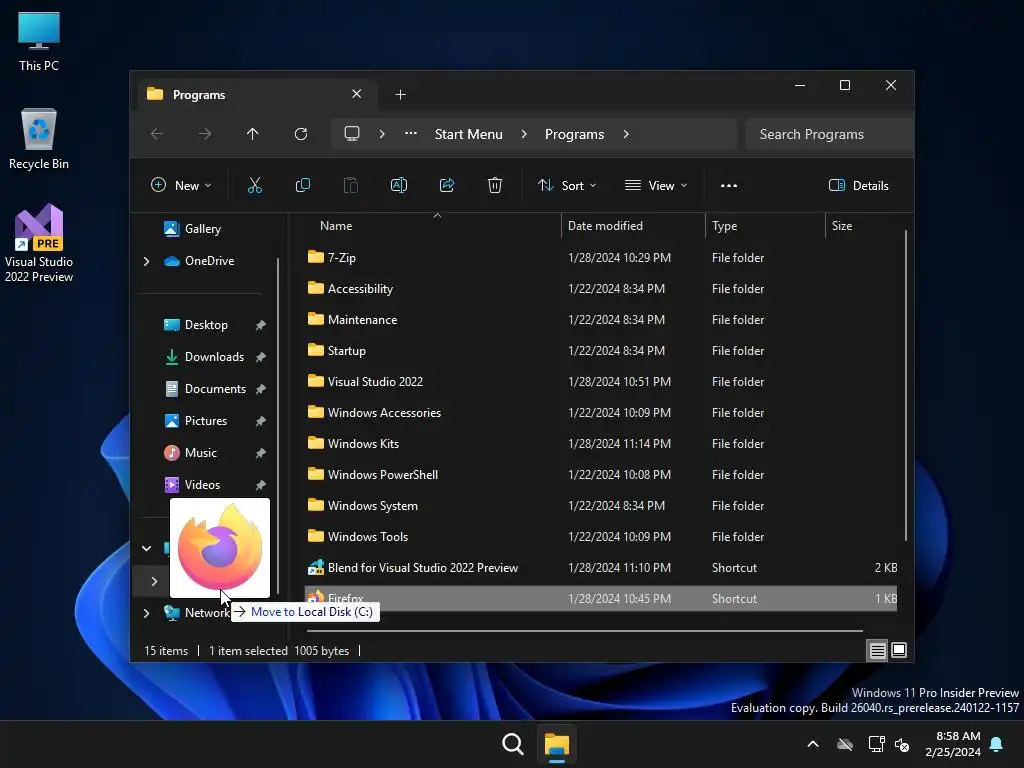The width and height of the screenshot is (1024, 768).
Task: Click the network tray icon
Action: 876,744
